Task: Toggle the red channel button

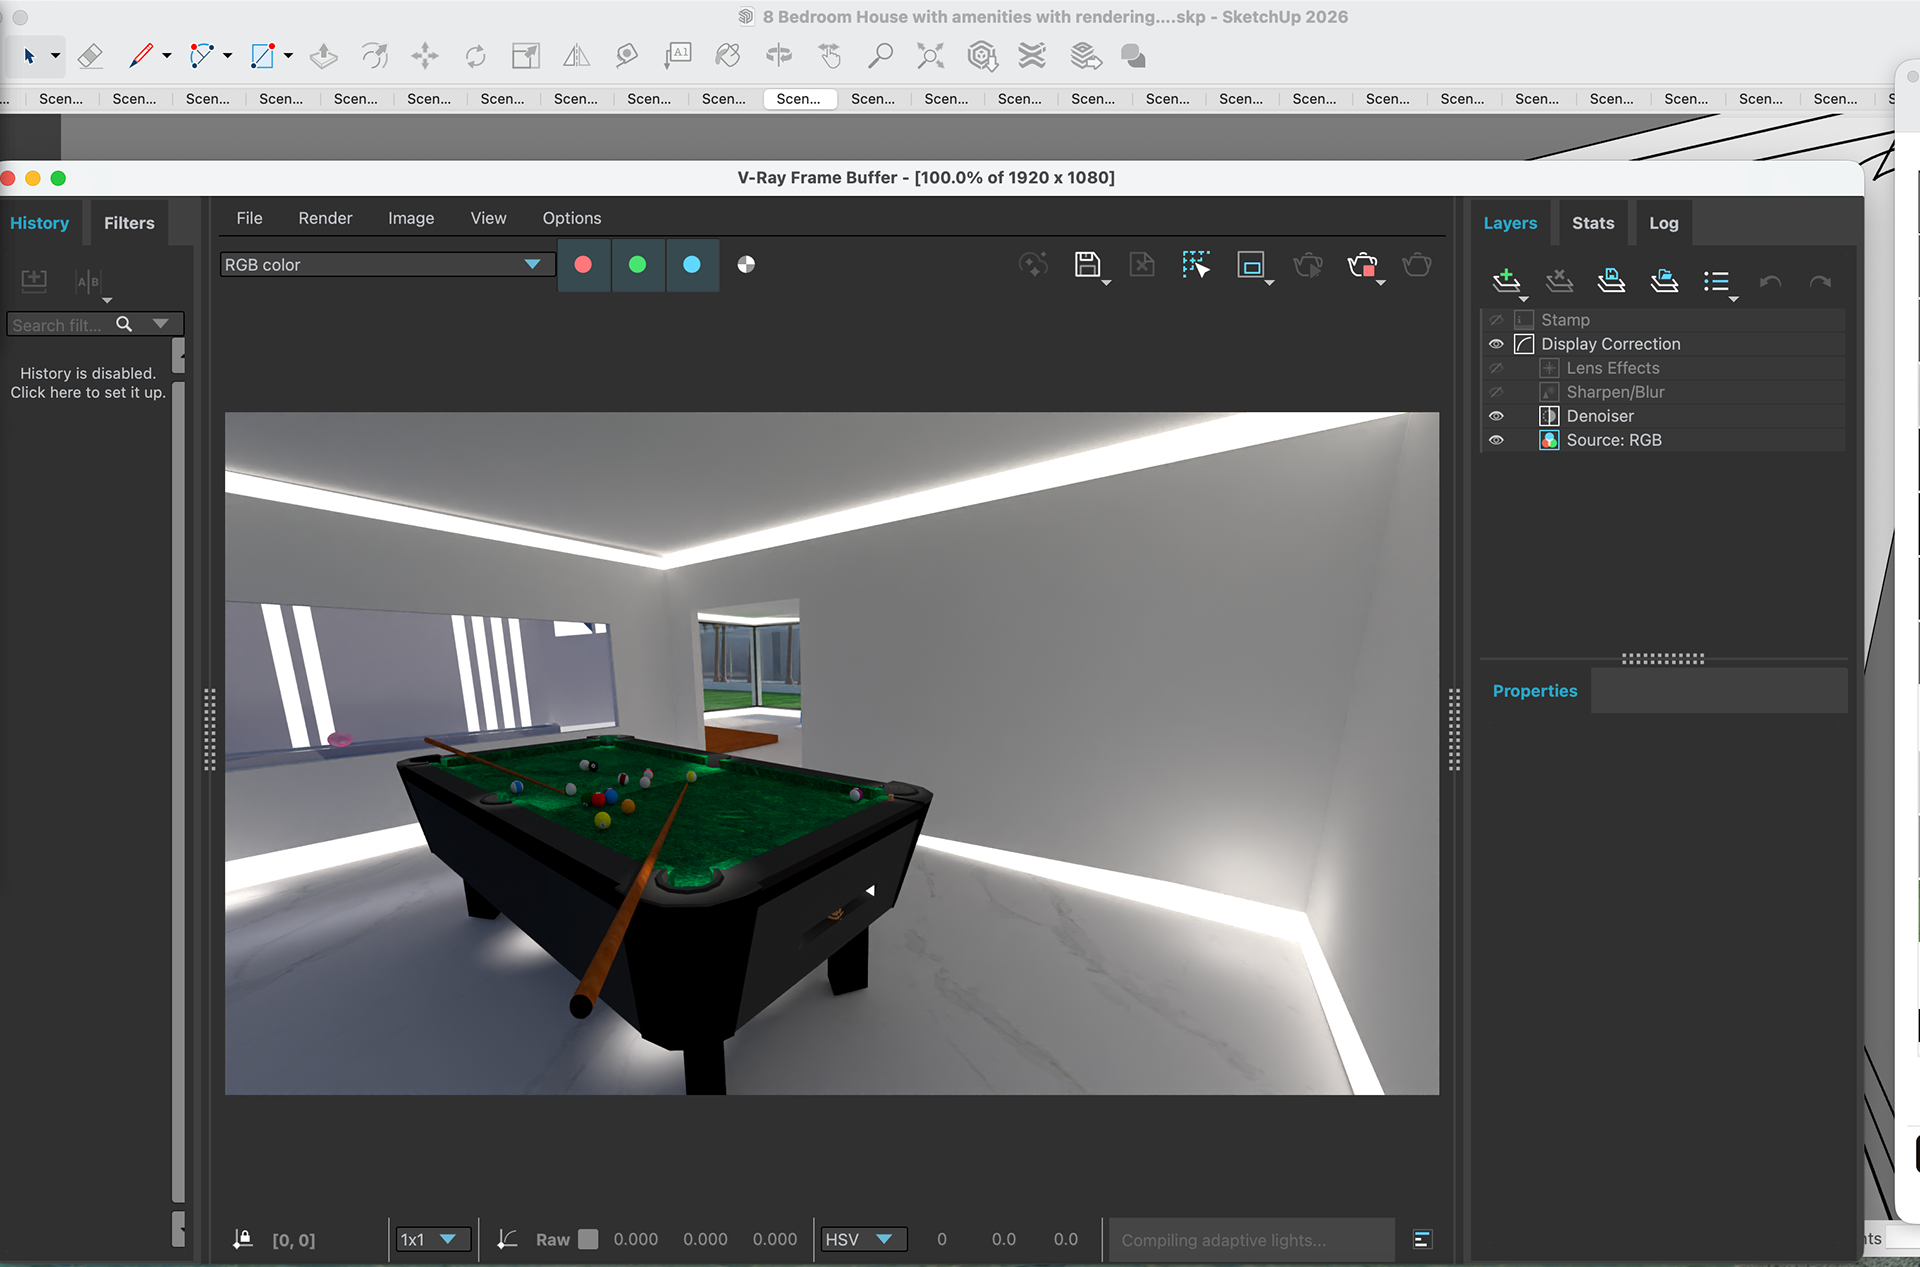Action: [x=583, y=265]
